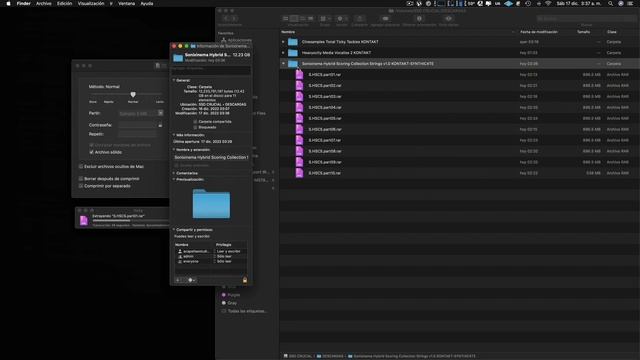
Task: Select the S.HSCS.part02.rar file icon
Action: coord(299,86)
